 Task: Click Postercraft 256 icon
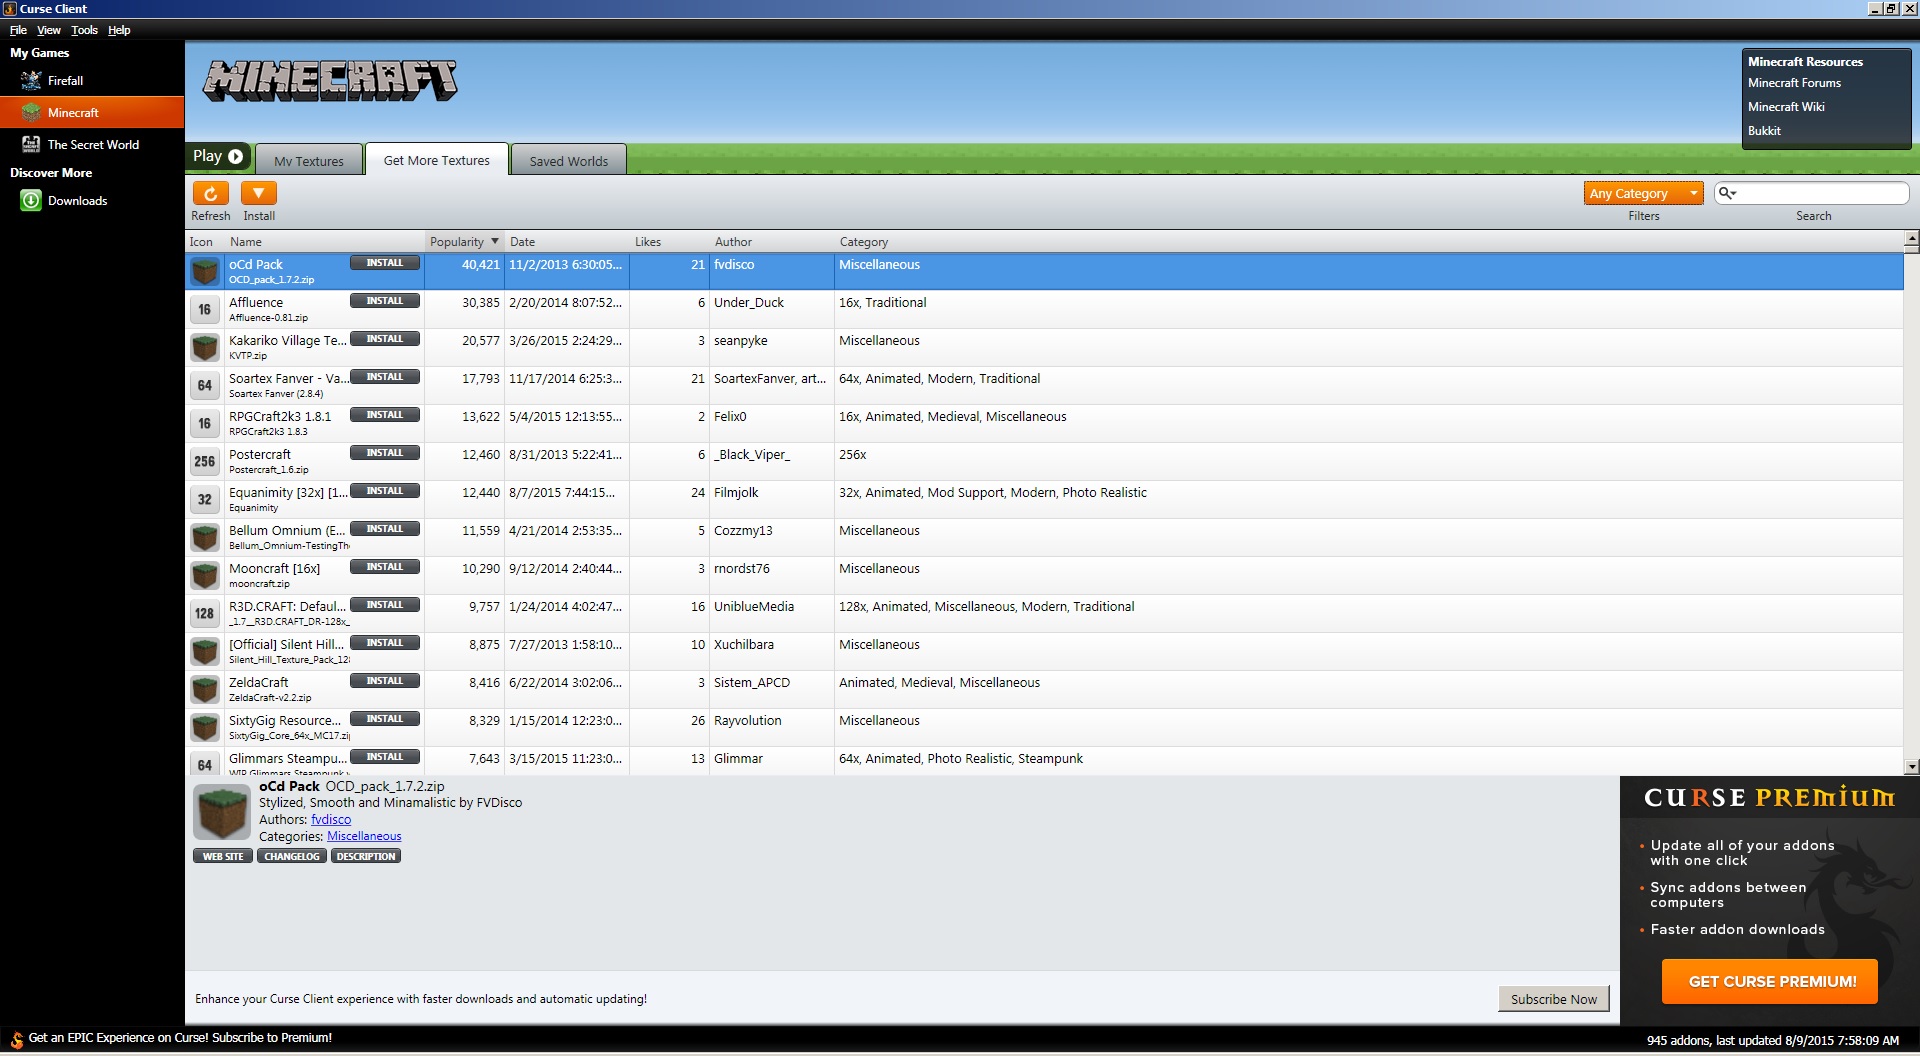pyautogui.click(x=205, y=462)
